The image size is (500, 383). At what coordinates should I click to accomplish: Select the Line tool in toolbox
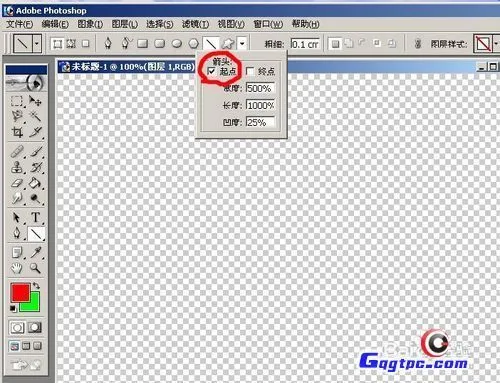pyautogui.click(x=36, y=234)
